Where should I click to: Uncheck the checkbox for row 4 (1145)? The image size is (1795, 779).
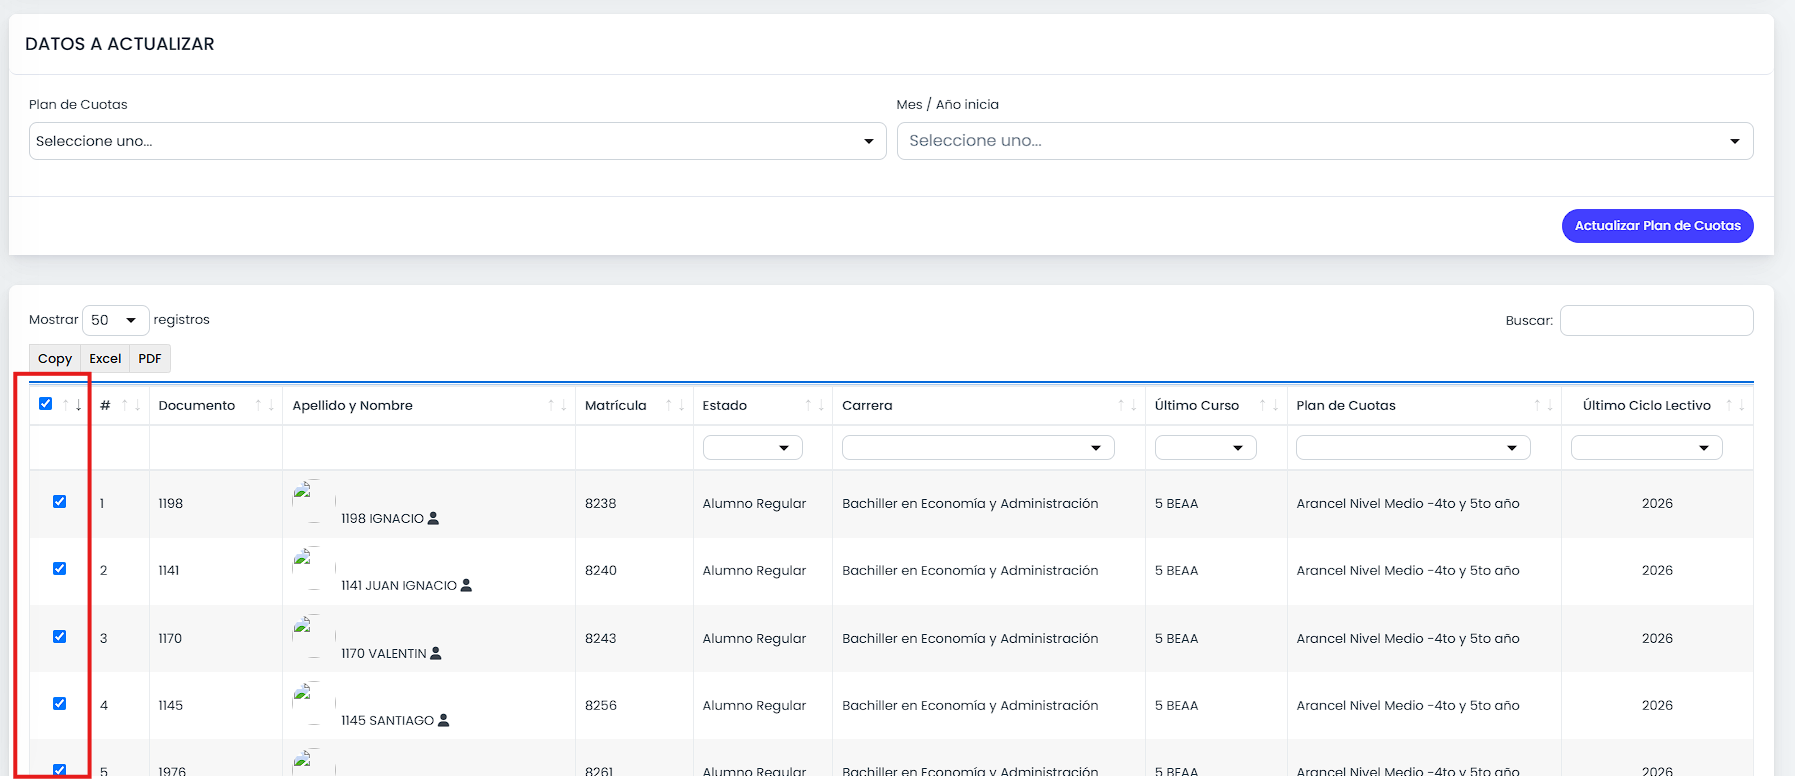59,704
